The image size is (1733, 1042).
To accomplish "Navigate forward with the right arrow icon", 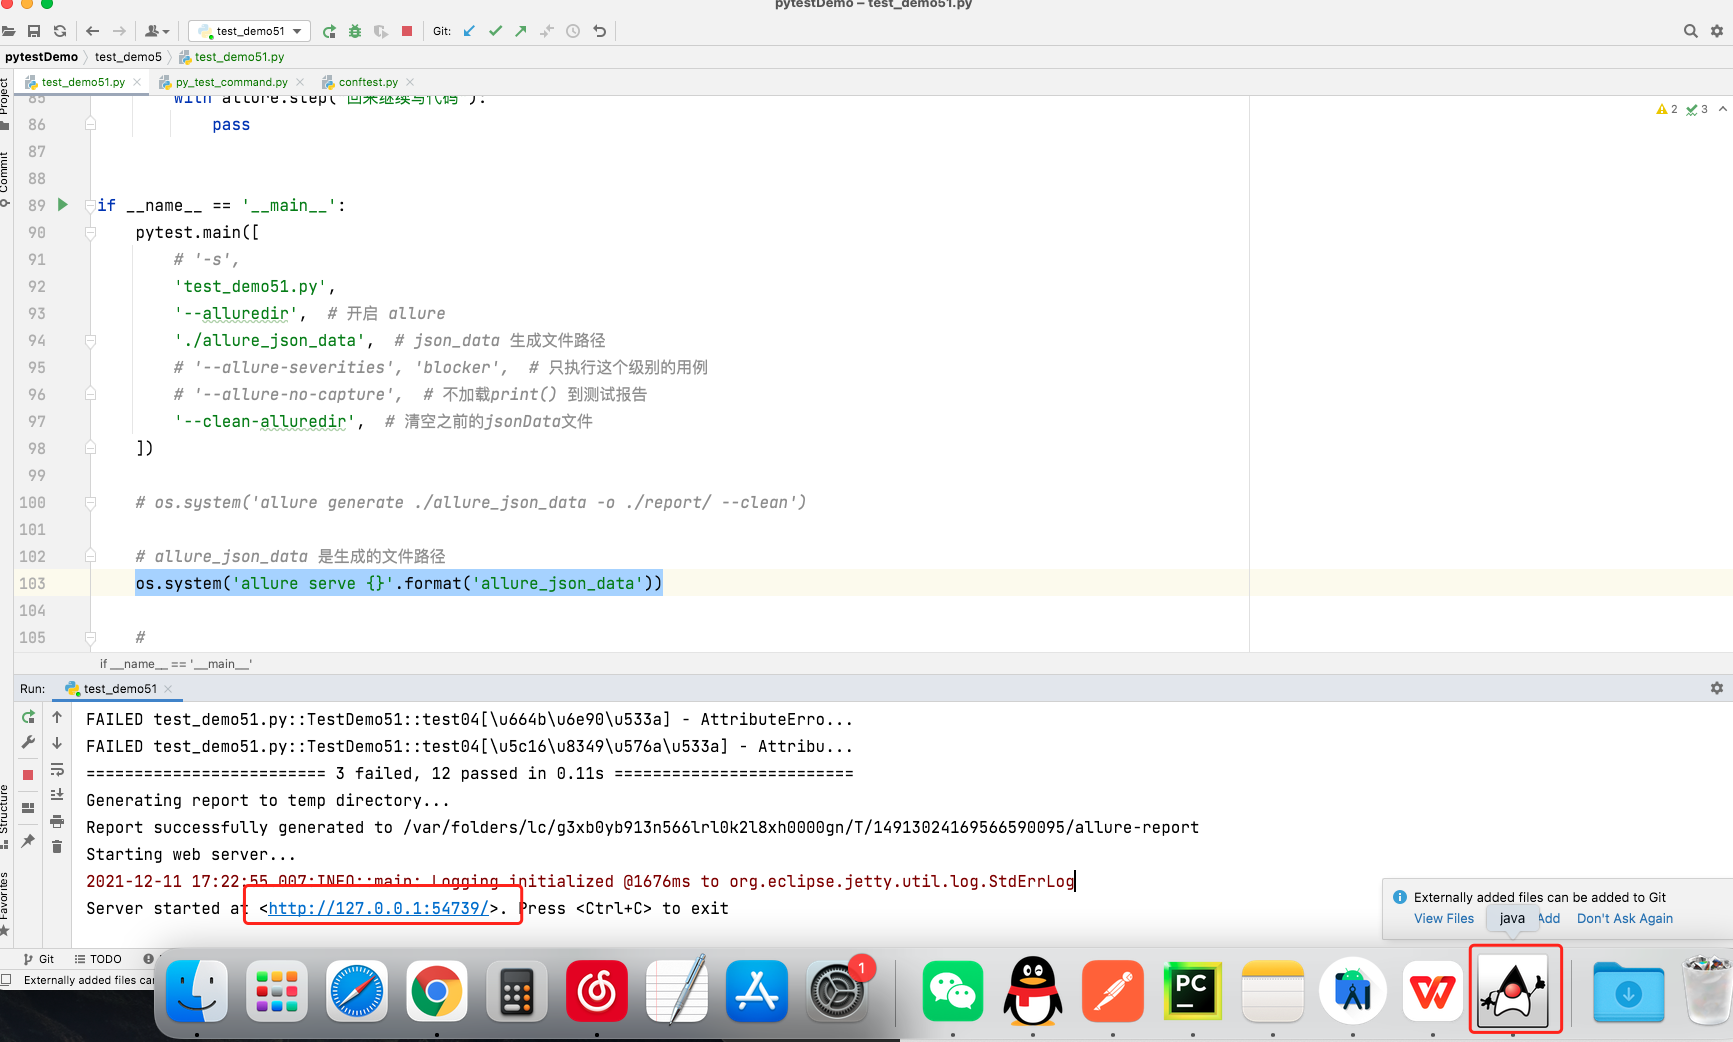I will [119, 31].
